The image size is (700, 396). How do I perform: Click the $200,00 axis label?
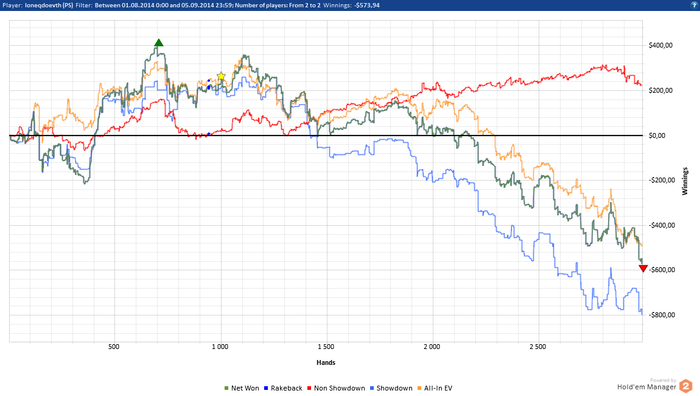[x=660, y=90]
